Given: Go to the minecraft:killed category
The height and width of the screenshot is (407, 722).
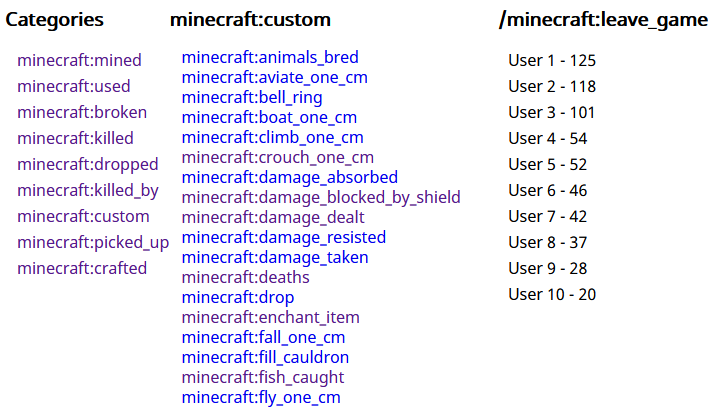Looking at the screenshot, I should click(76, 138).
